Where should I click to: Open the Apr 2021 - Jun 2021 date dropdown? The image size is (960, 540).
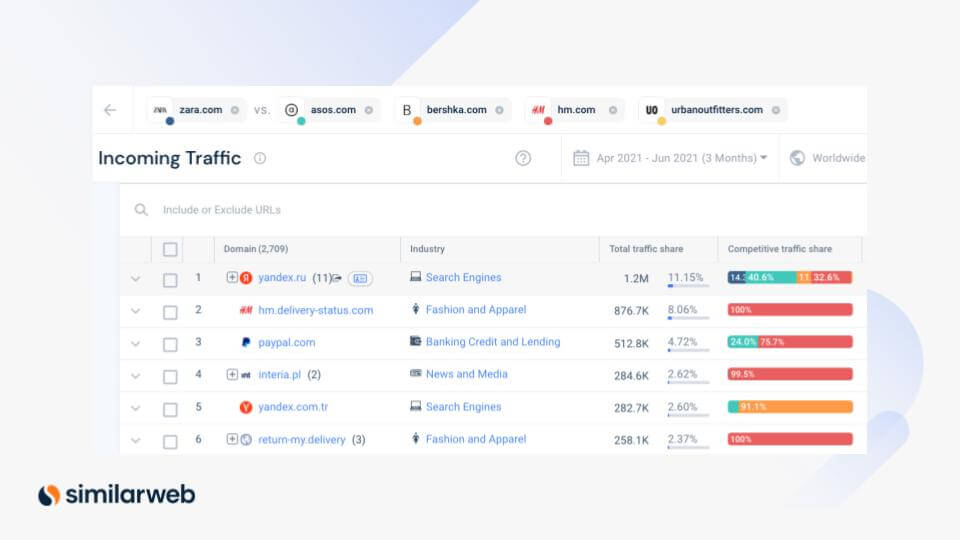[x=681, y=158]
